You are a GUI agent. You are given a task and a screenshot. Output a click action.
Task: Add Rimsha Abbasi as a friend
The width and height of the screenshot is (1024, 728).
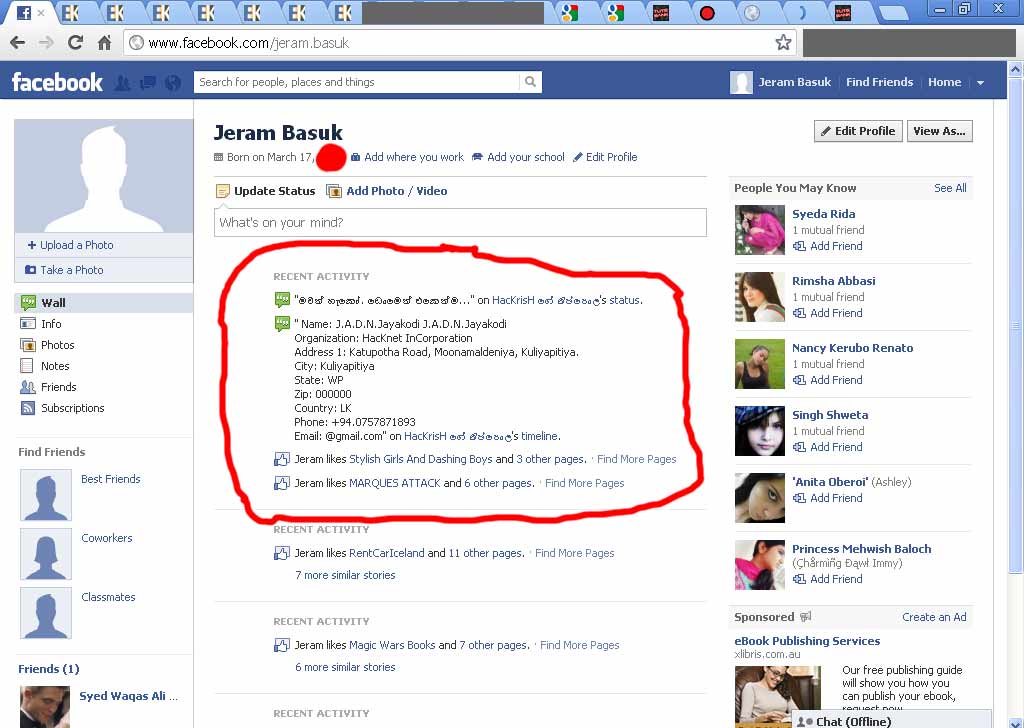tap(827, 313)
